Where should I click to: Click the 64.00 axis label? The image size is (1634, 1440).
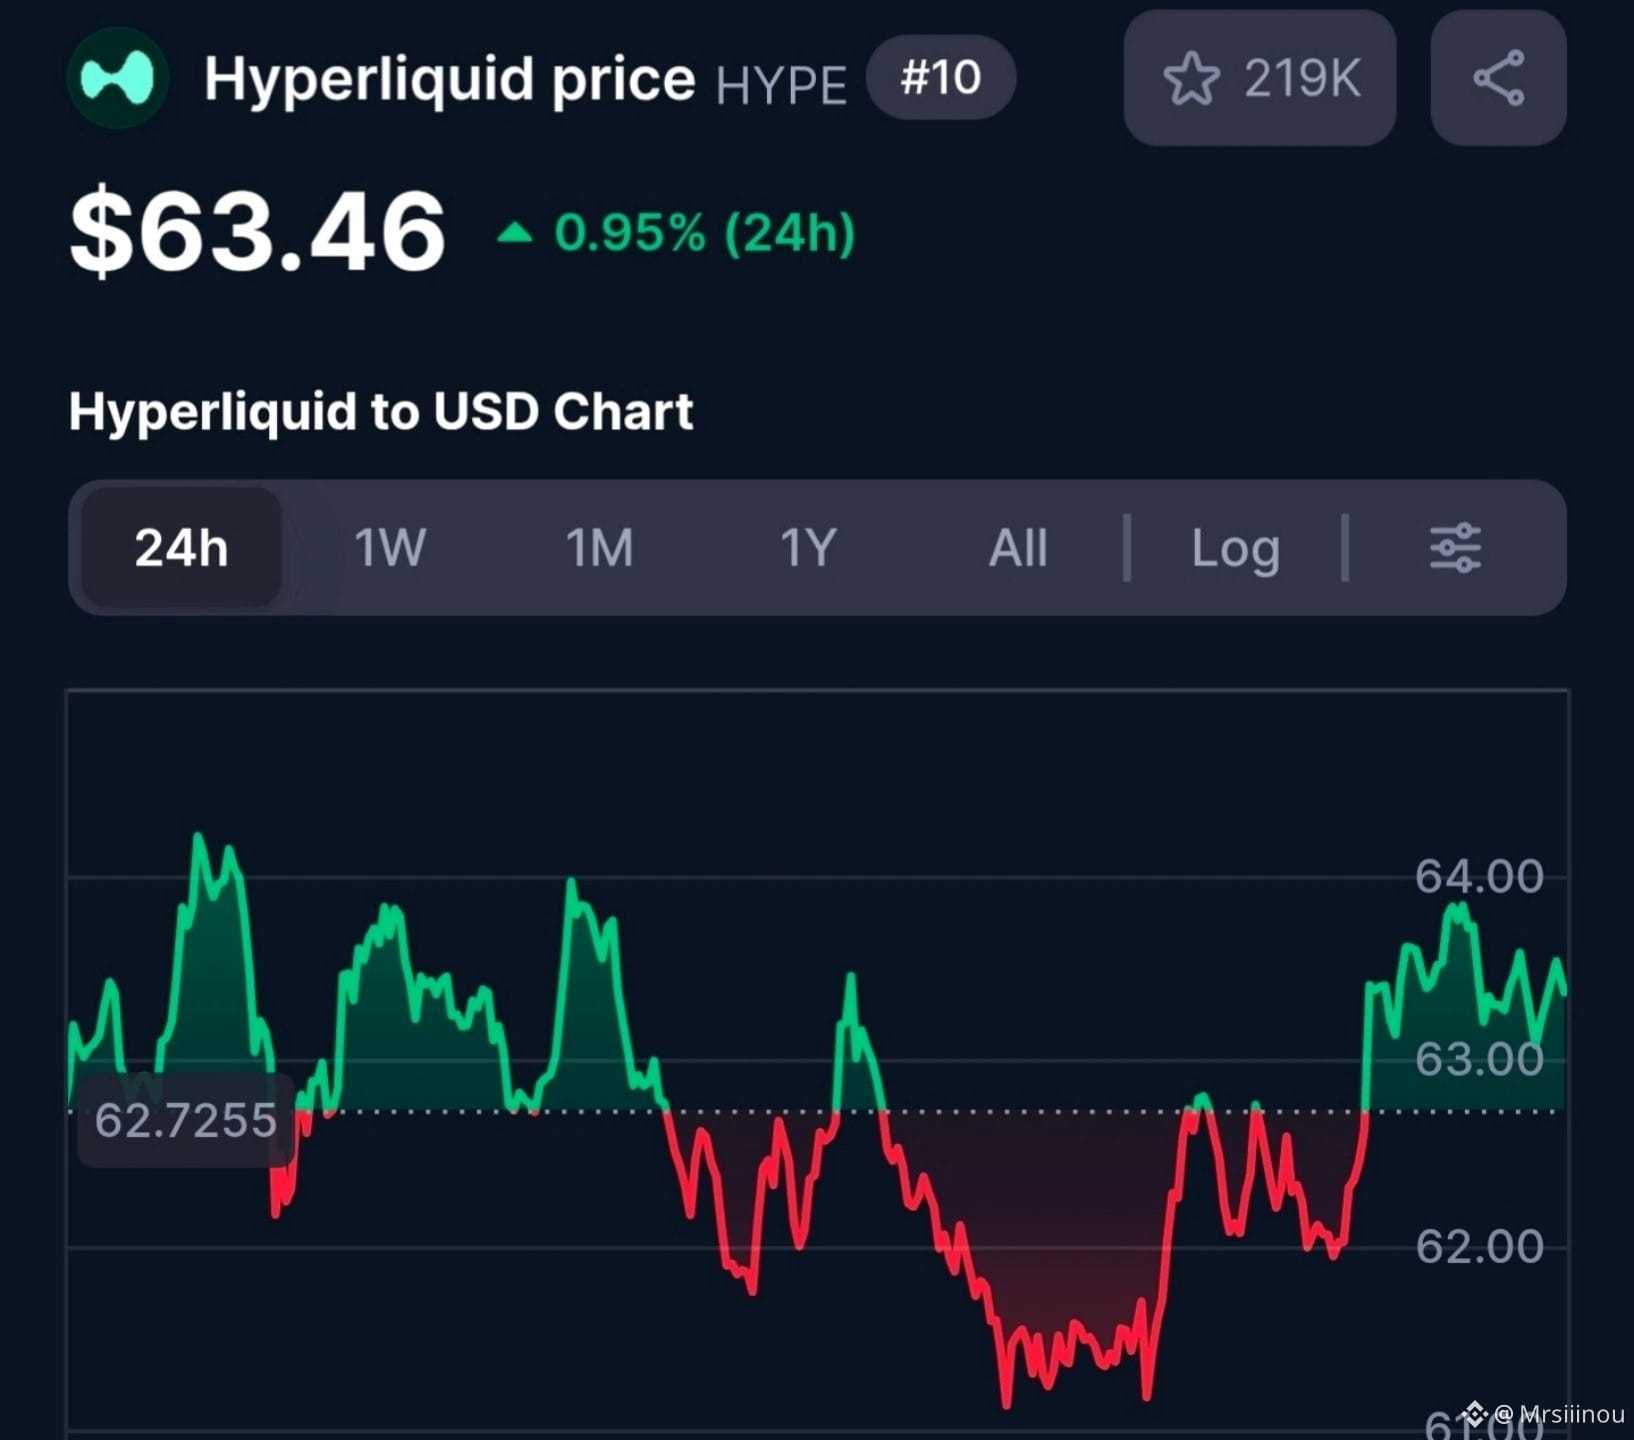click(x=1479, y=877)
